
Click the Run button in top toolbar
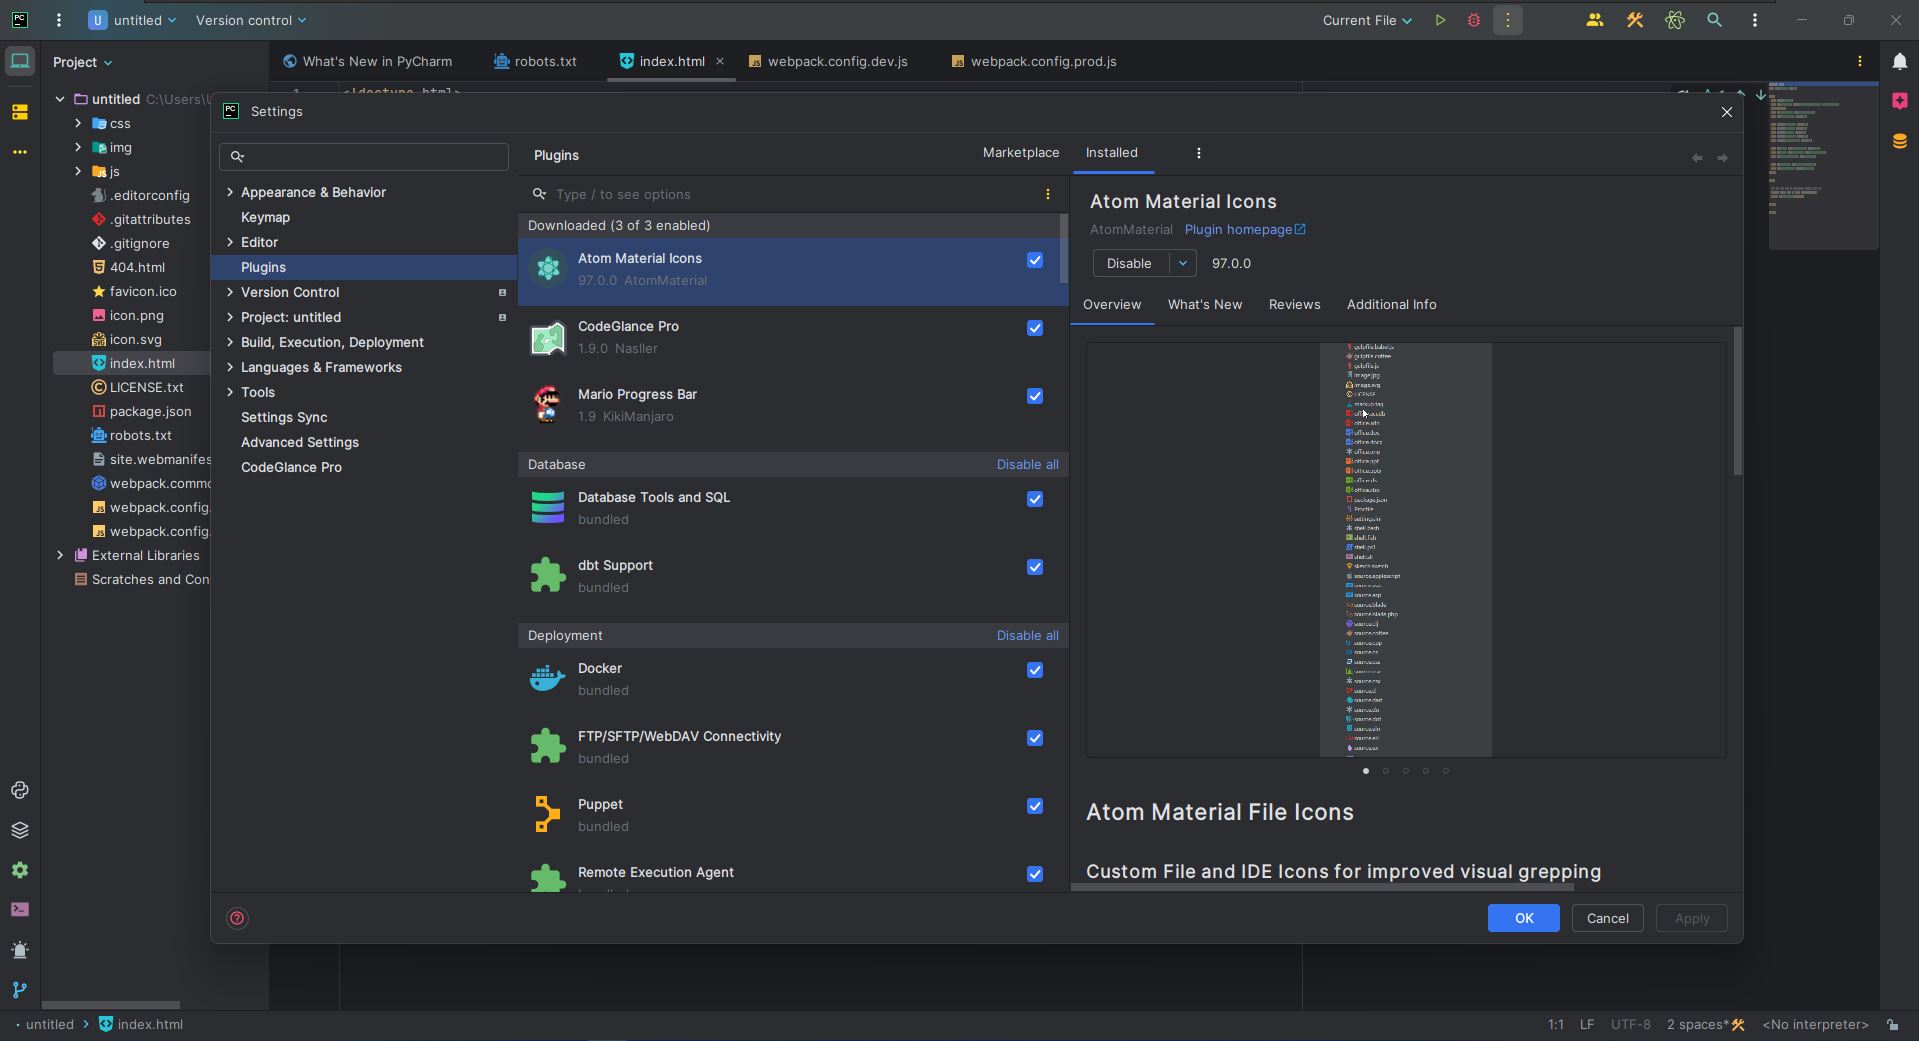pos(1440,20)
